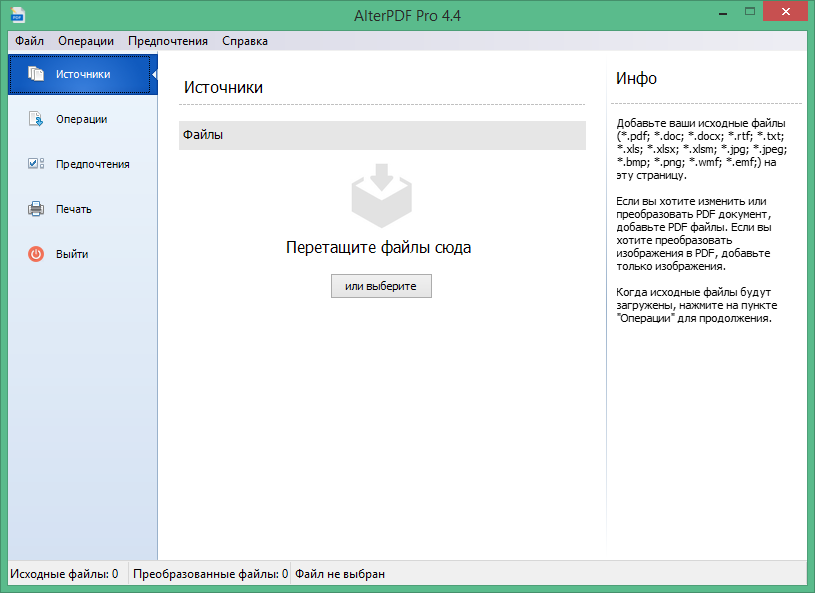Click the Преобразованные файлы: 0 status entry

pyautogui.click(x=211, y=574)
